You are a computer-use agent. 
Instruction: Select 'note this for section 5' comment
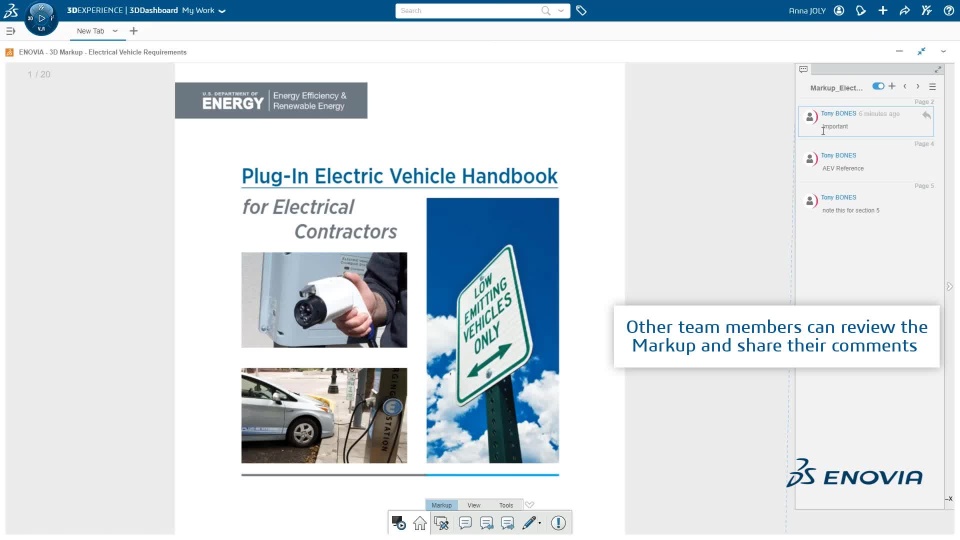(866, 204)
